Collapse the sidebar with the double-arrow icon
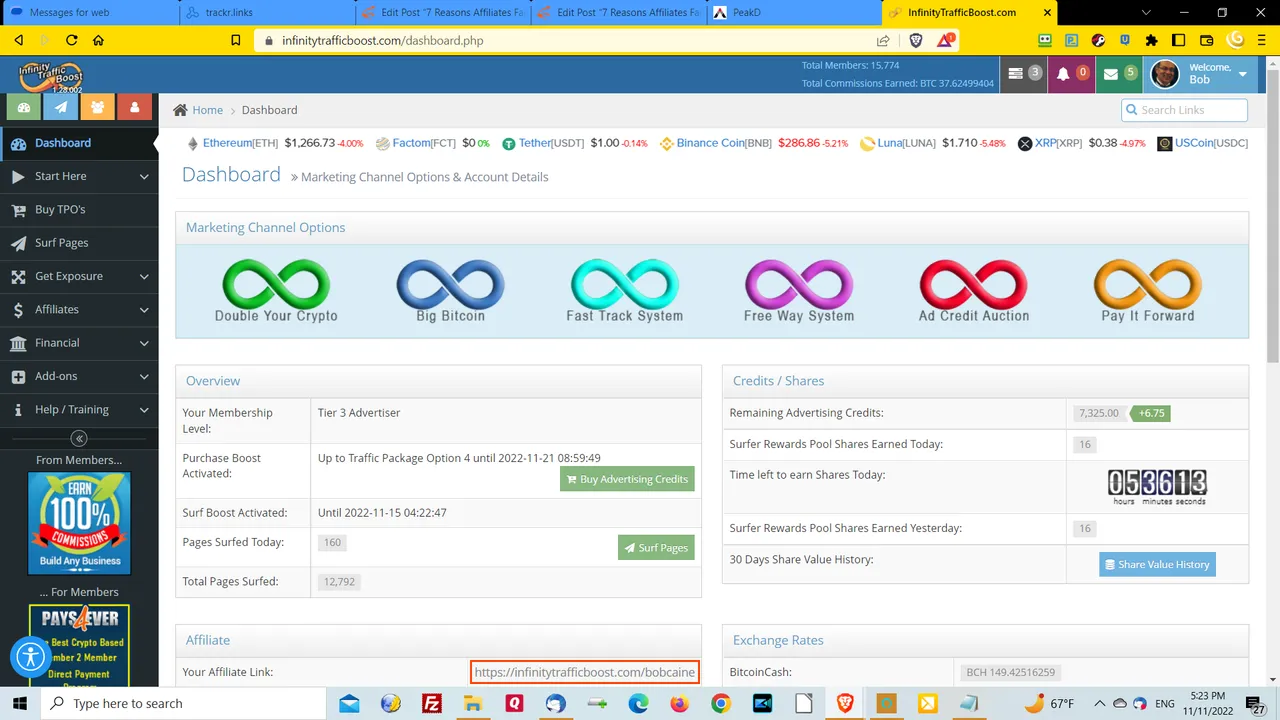 pyautogui.click(x=79, y=438)
